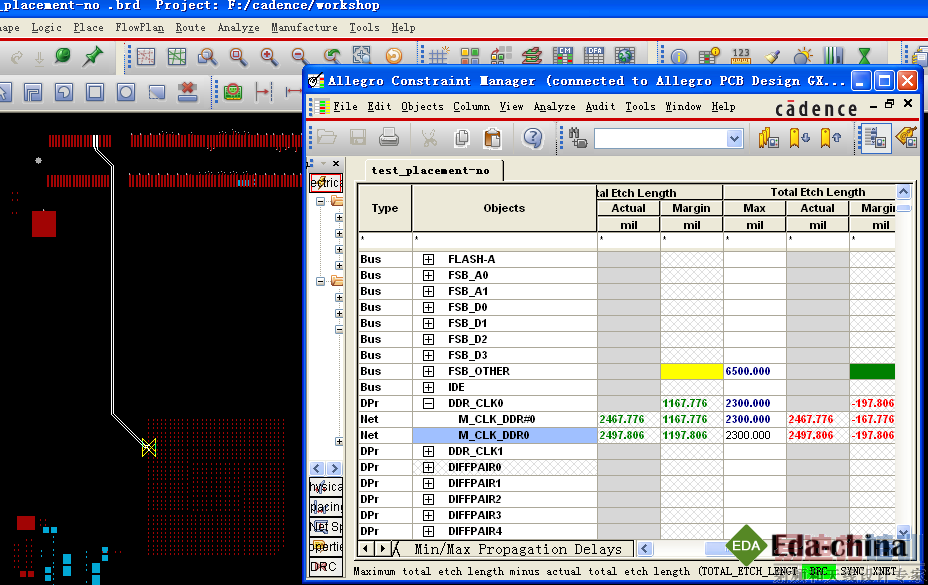
Task: Click the Save floppy disk icon
Action: click(358, 138)
